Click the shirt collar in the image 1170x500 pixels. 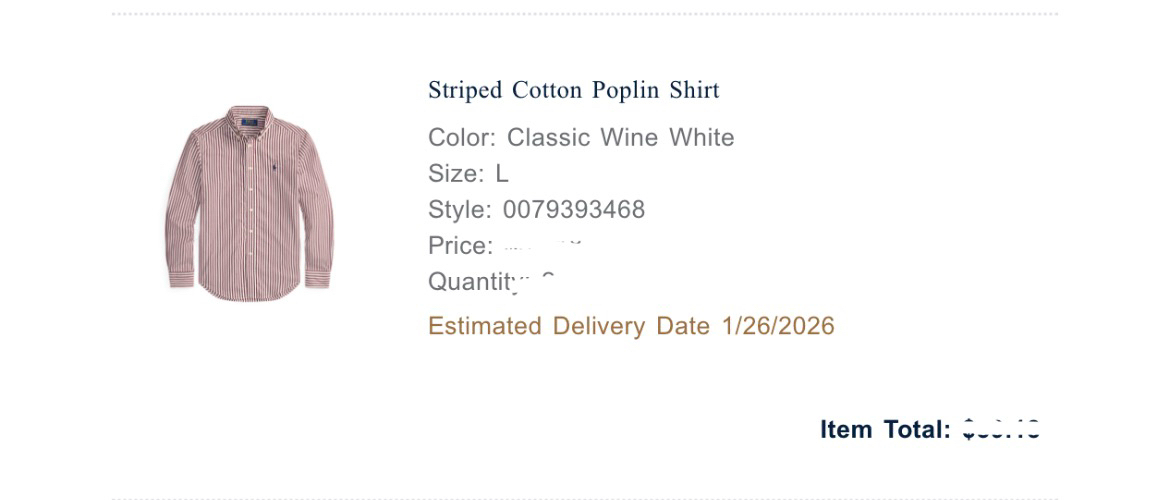coord(247,117)
